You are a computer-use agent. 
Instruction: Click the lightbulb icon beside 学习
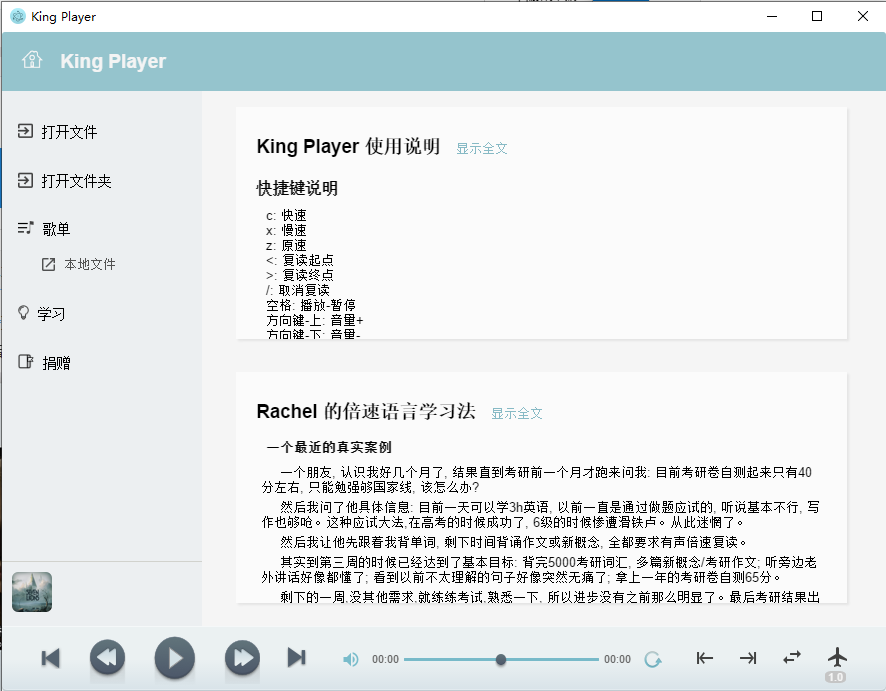pyautogui.click(x=23, y=312)
